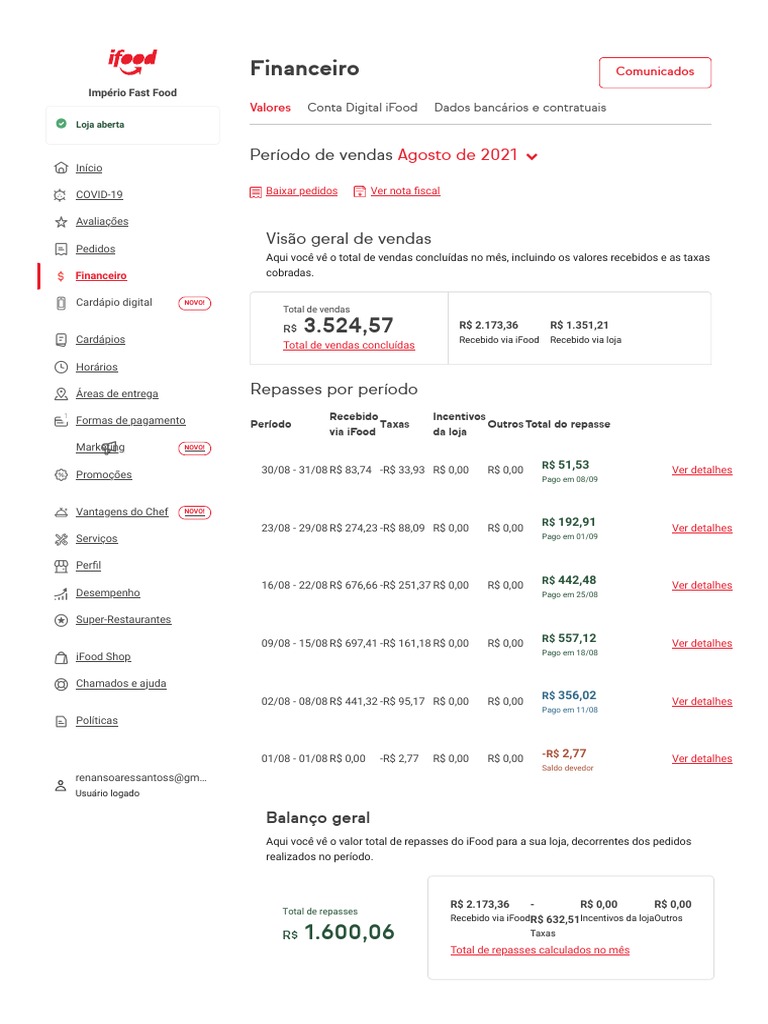Switch to Conta Digital iFood tab
The height and width of the screenshot is (1024, 768).
click(362, 108)
